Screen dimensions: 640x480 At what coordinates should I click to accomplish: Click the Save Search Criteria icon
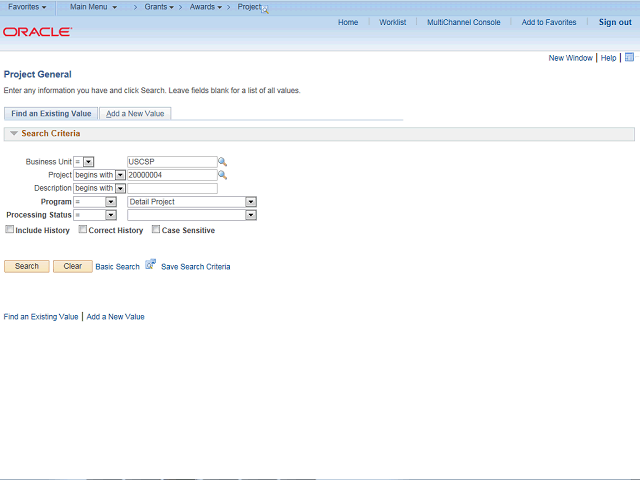[151, 264]
